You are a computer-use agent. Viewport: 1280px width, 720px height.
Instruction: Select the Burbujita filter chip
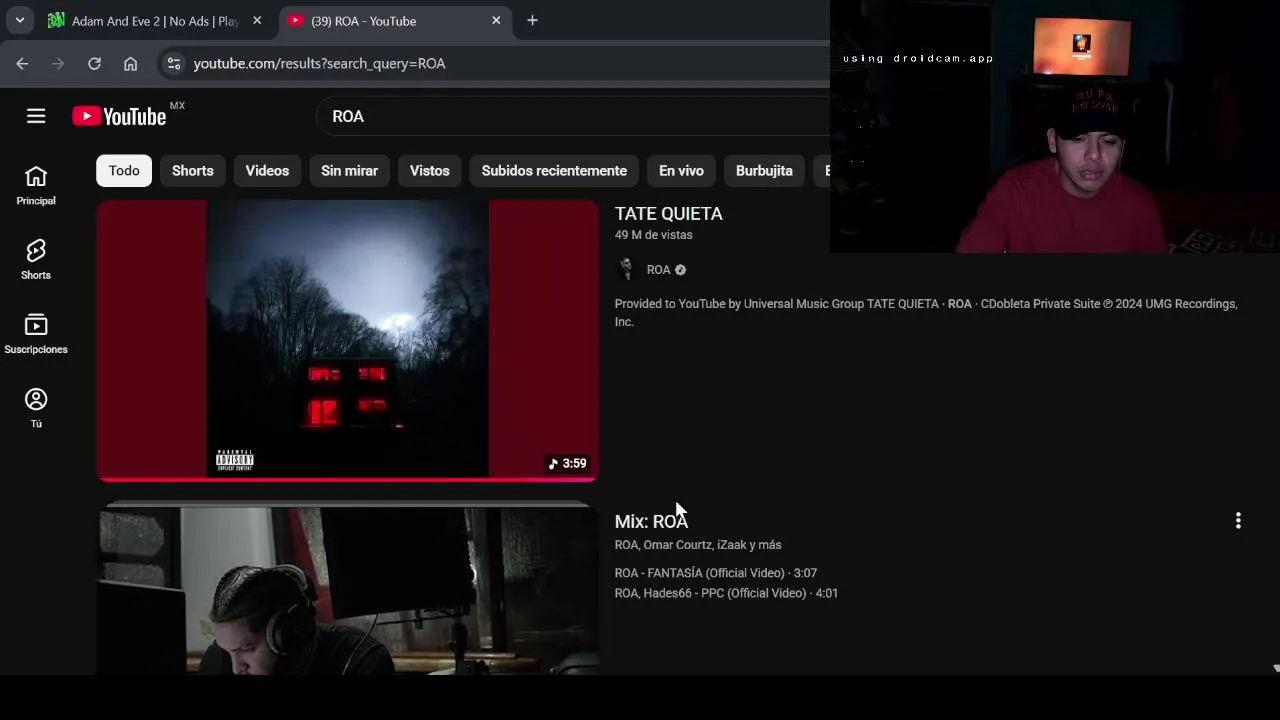click(764, 170)
